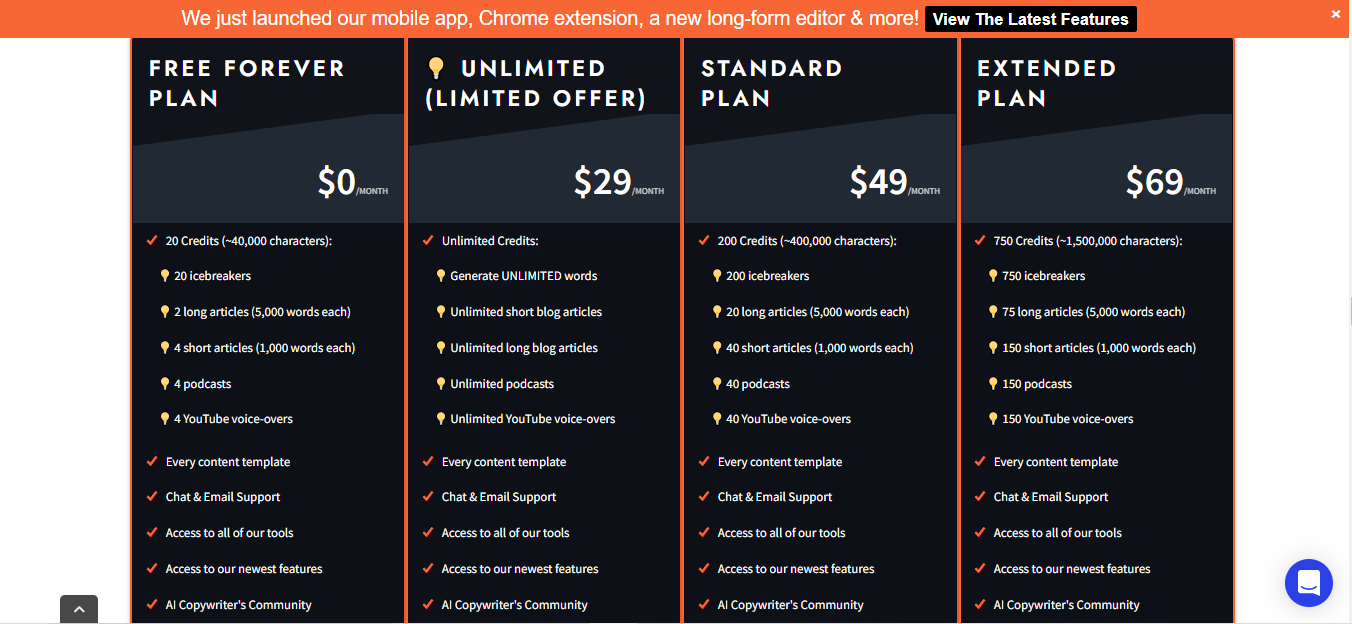Click lightbulb next to 150 podcasts

point(993,384)
